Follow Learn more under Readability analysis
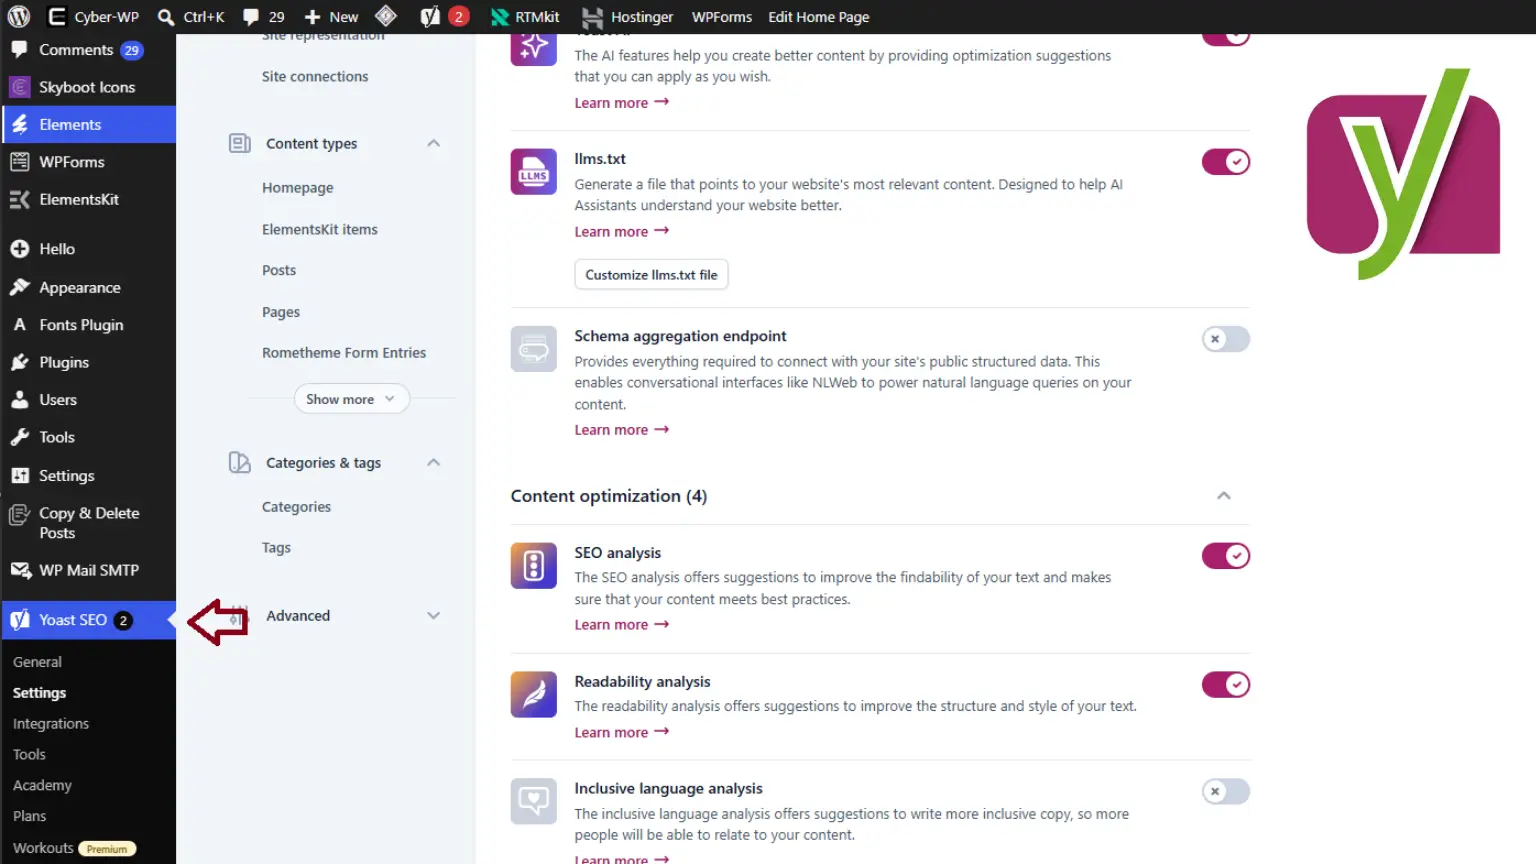Image resolution: width=1536 pixels, height=864 pixels. [x=621, y=733]
